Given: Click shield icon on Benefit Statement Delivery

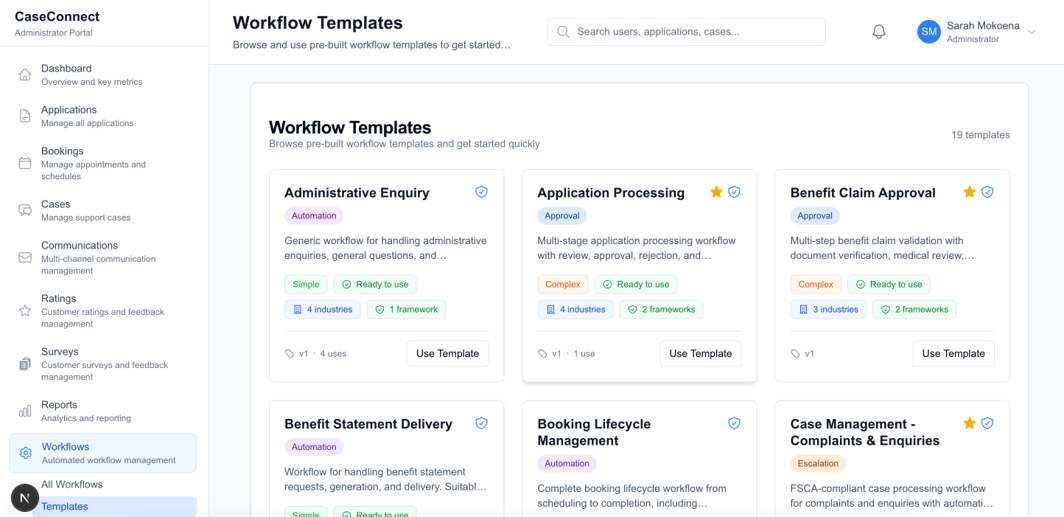Looking at the screenshot, I should coord(481,424).
